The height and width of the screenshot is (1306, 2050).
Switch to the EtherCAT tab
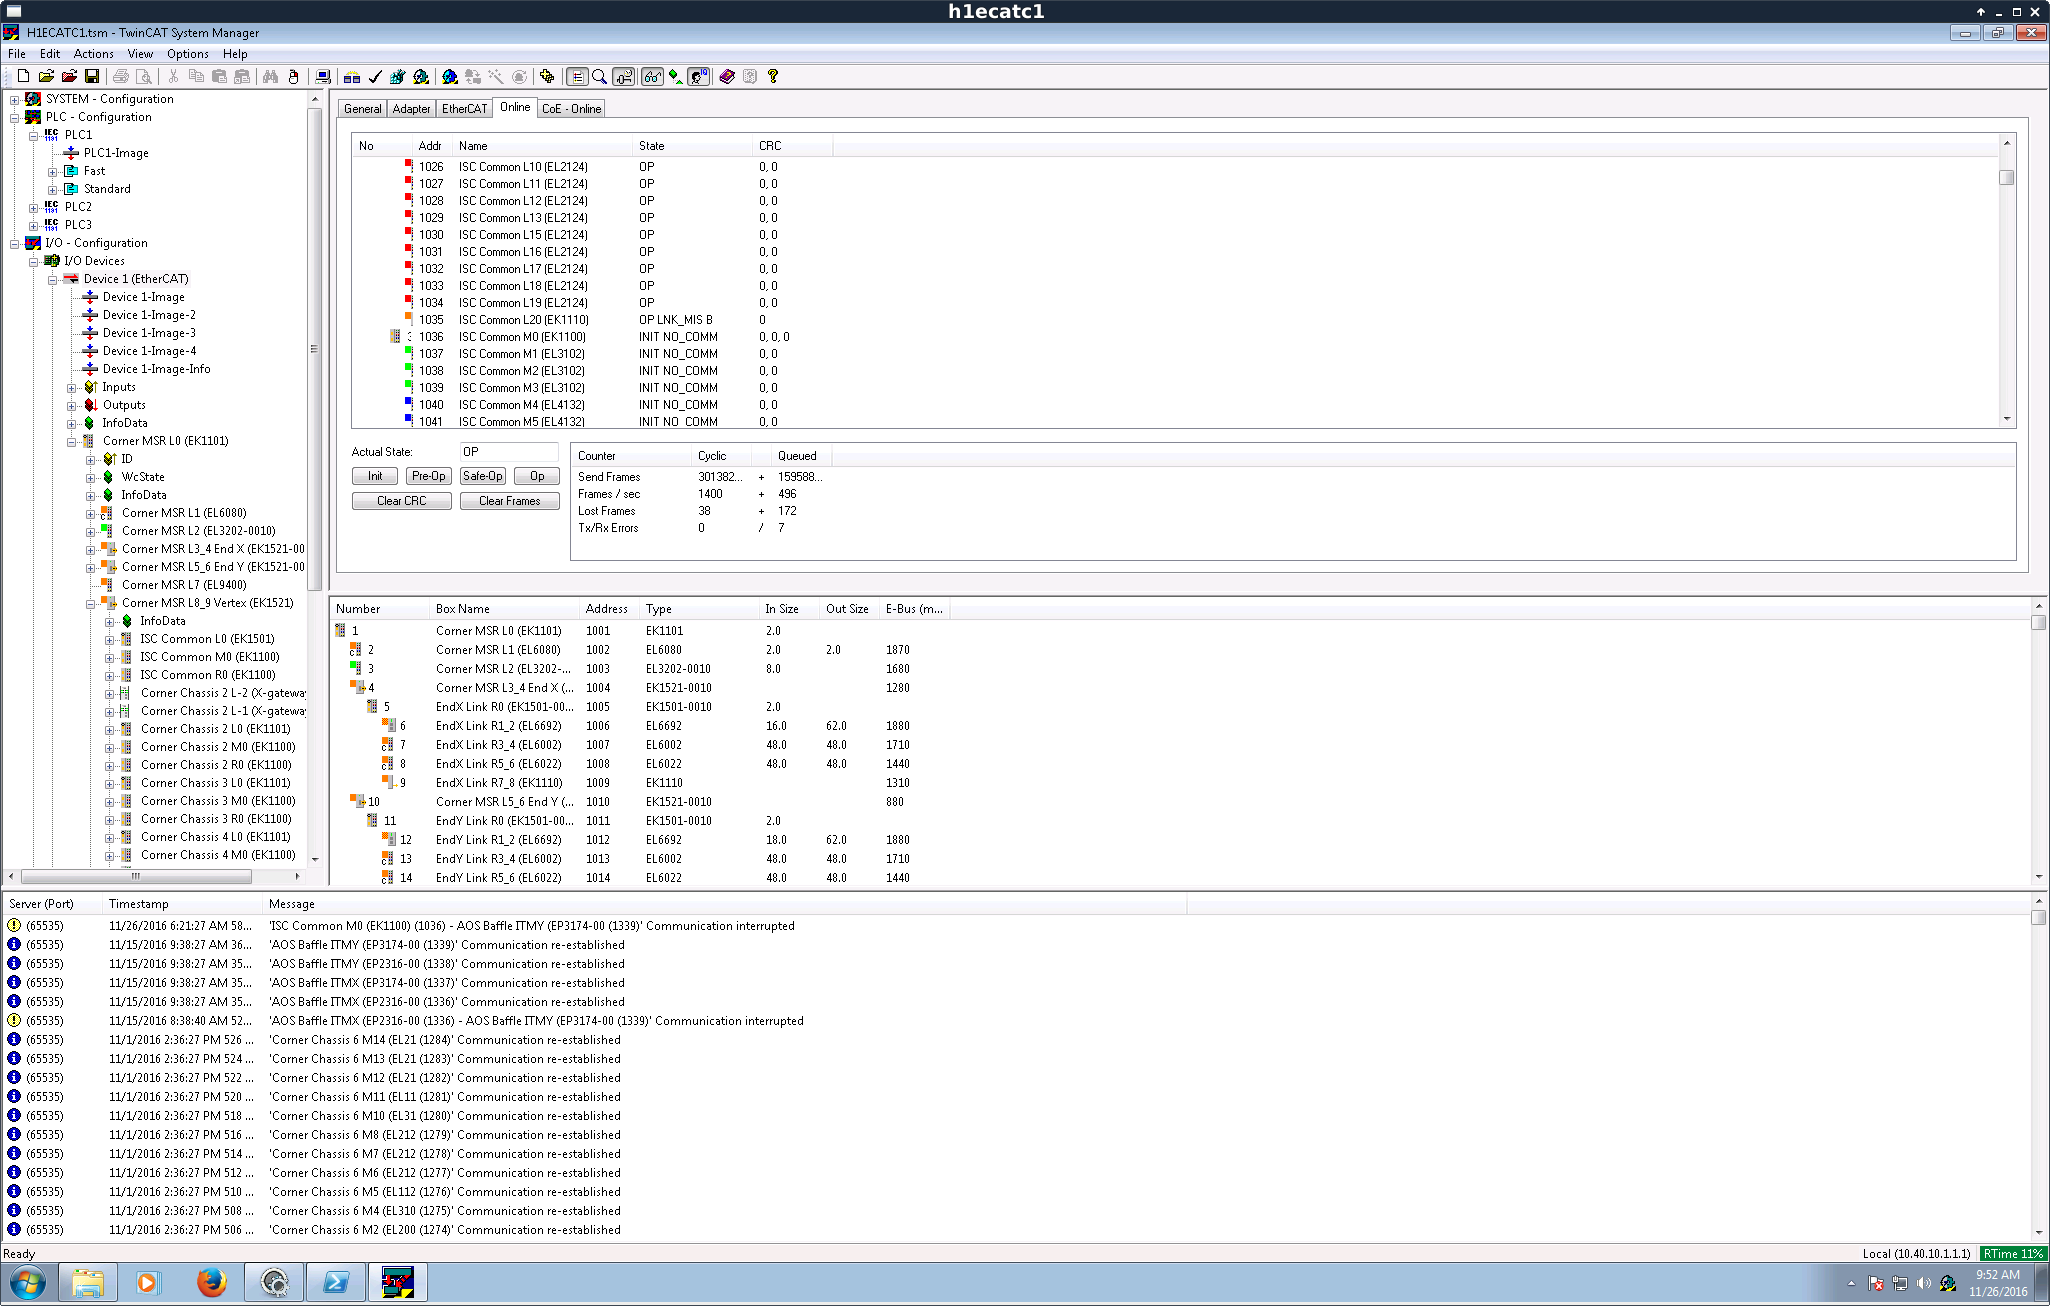point(464,109)
